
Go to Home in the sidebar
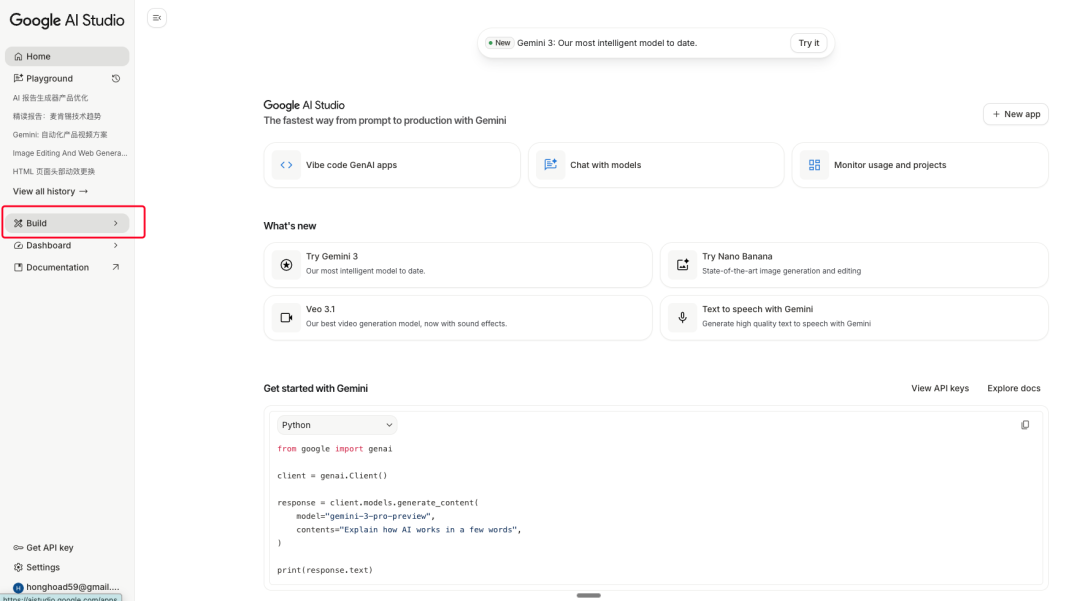pos(66,57)
